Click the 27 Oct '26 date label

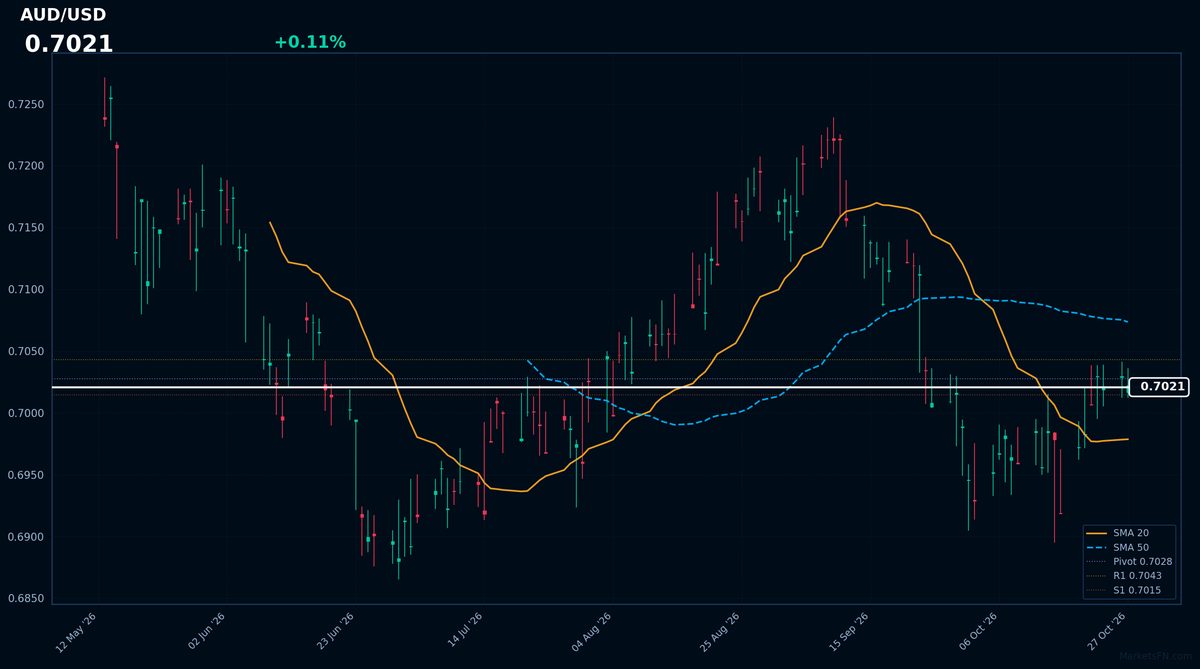[x=1107, y=632]
